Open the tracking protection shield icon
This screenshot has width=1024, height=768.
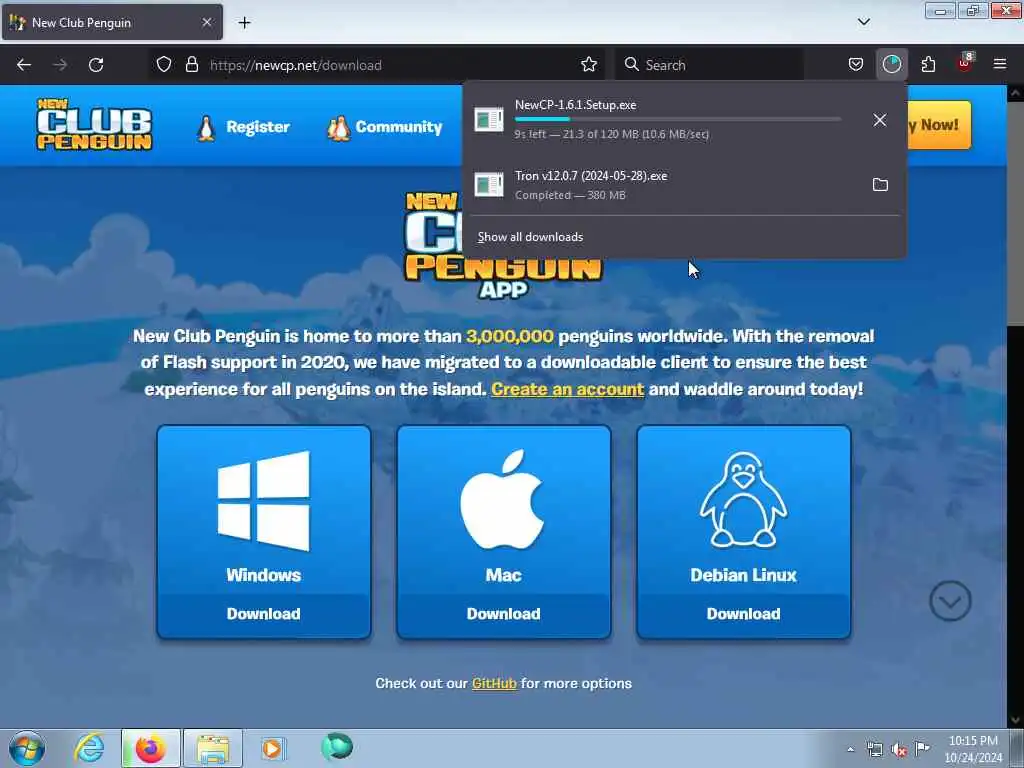coord(164,65)
